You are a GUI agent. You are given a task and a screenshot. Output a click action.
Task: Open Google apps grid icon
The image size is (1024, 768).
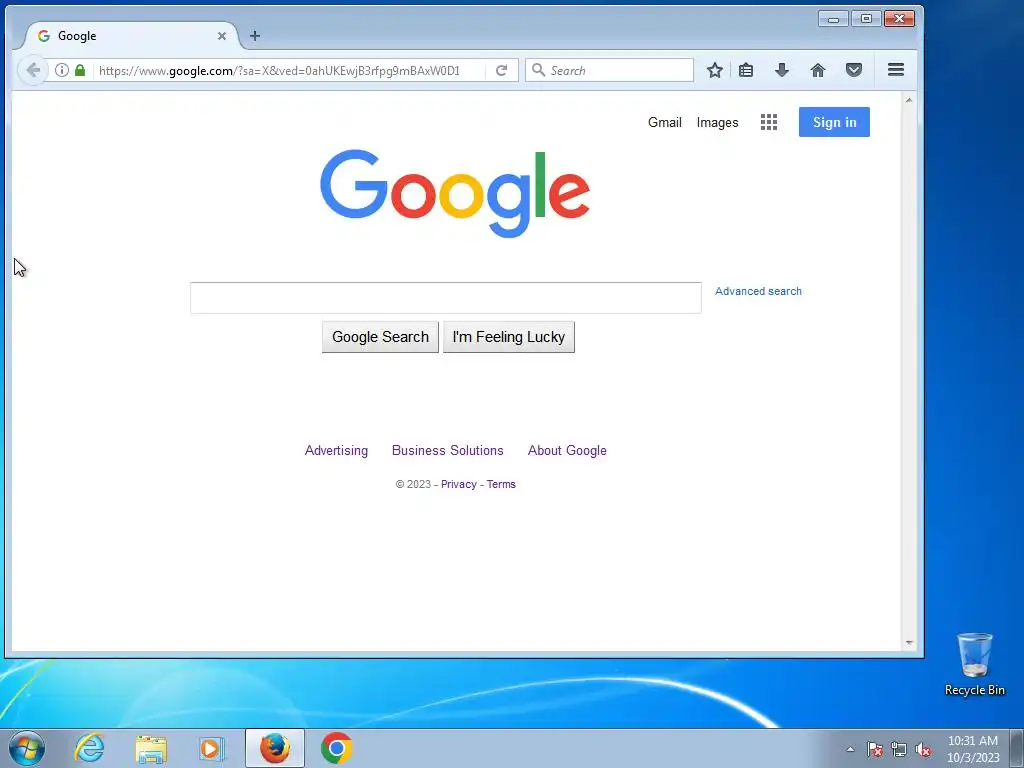point(769,122)
